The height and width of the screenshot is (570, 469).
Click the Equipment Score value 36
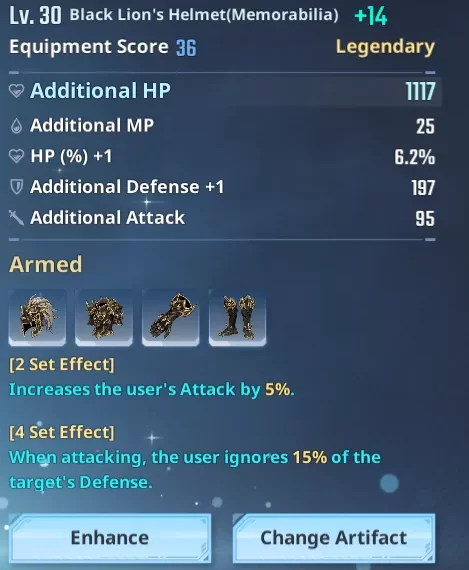click(x=186, y=48)
